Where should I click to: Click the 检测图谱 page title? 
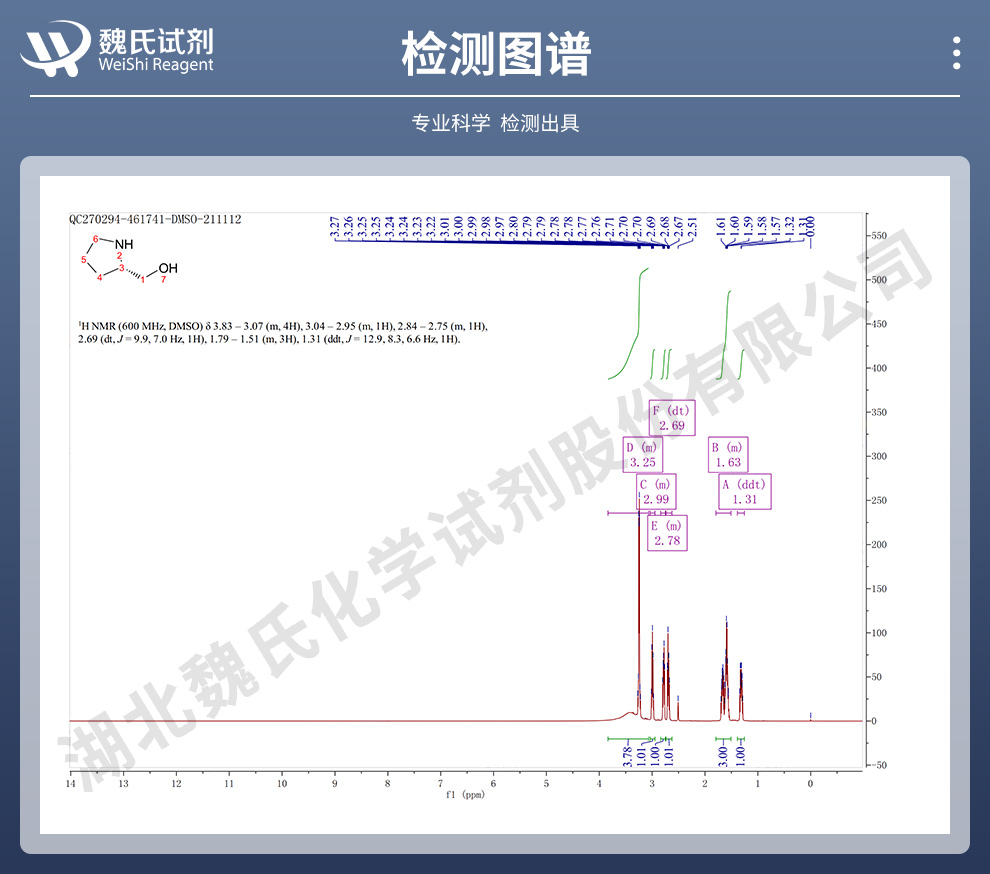(495, 52)
